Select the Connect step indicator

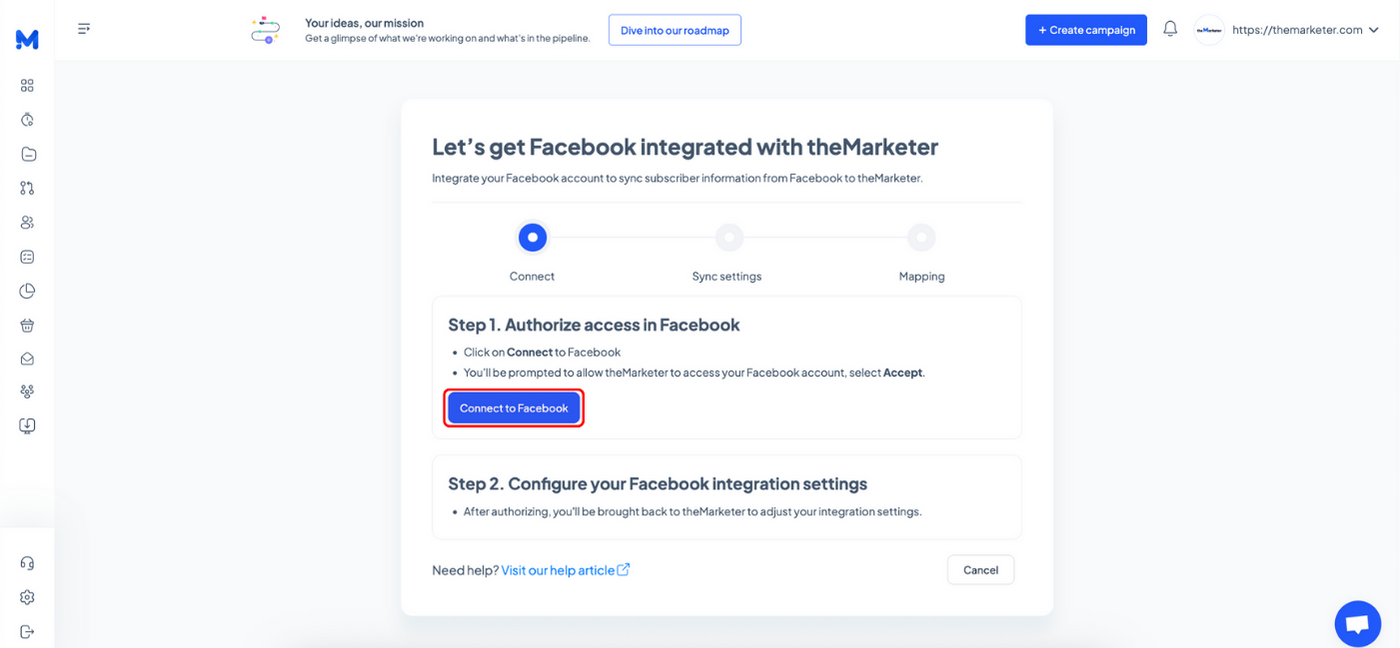532,238
